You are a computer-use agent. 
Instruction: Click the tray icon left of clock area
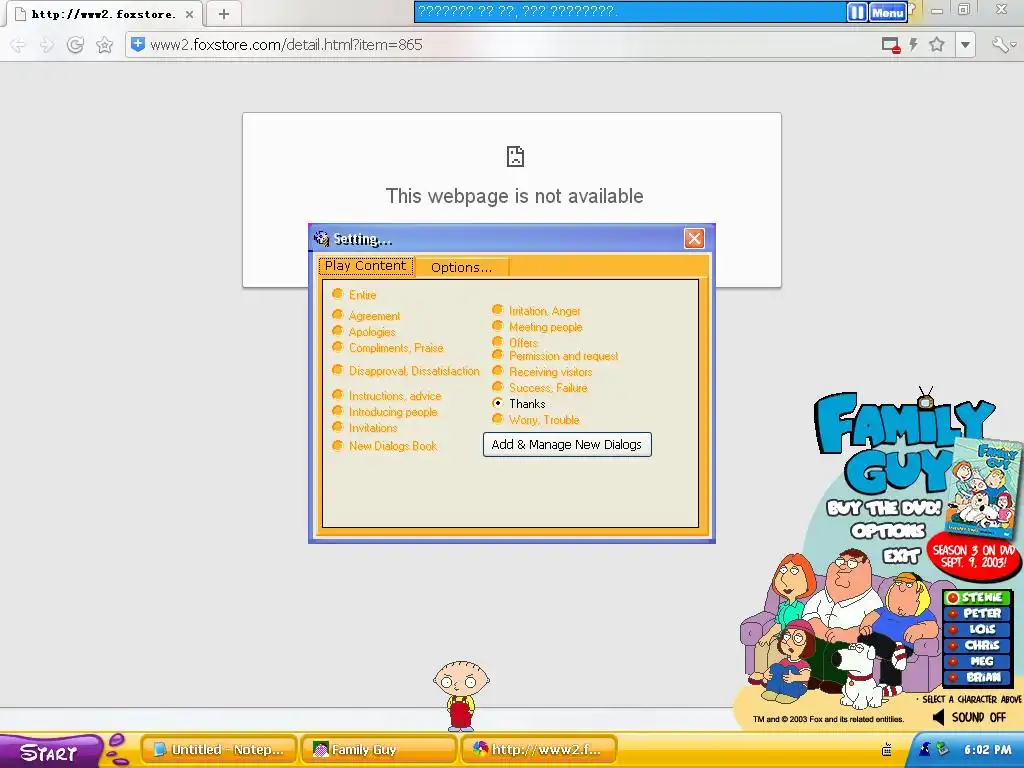(x=887, y=749)
